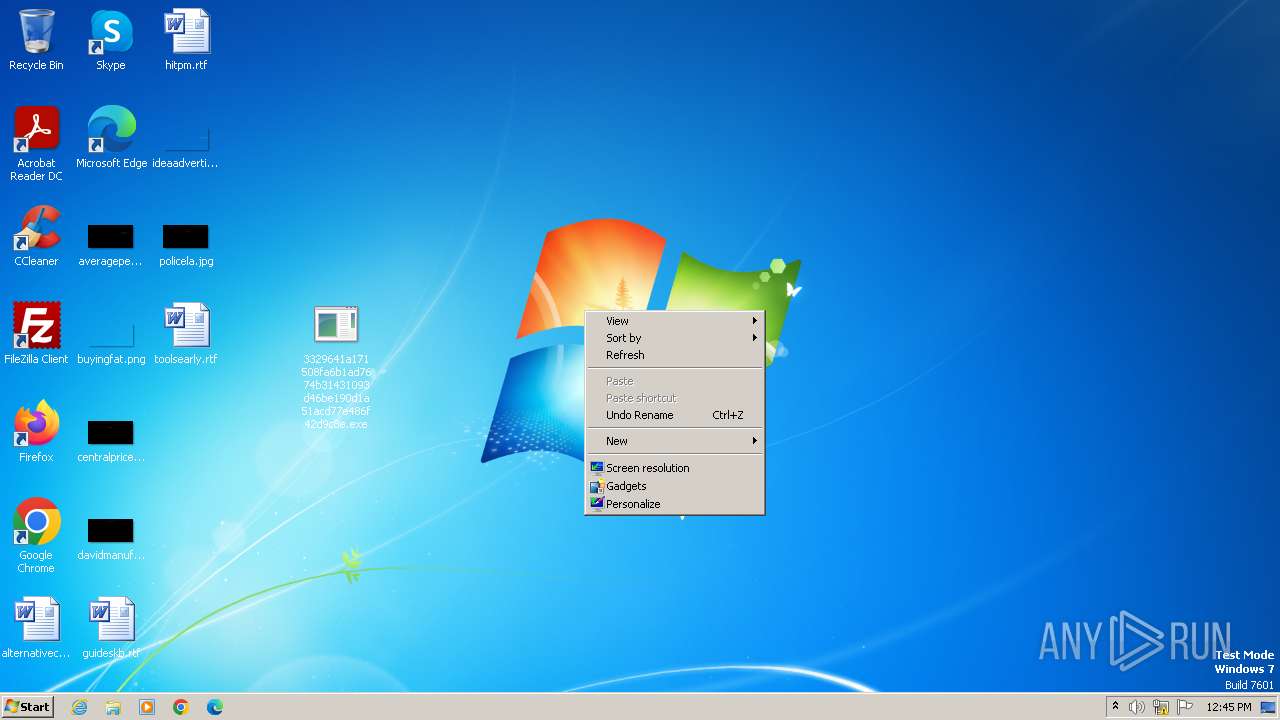Choose Undo Rename in context menu
Image resolution: width=1280 pixels, height=720 pixels.
point(675,415)
